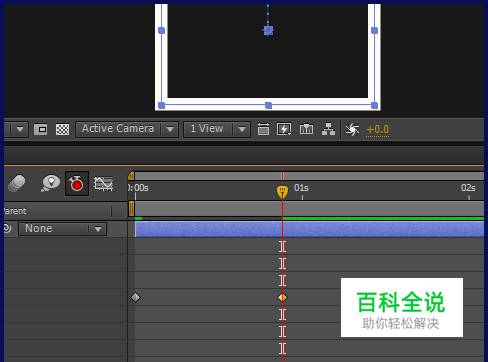This screenshot has height=362, width=488.
Task: Toggle the region of interest icon
Action: tap(41, 129)
